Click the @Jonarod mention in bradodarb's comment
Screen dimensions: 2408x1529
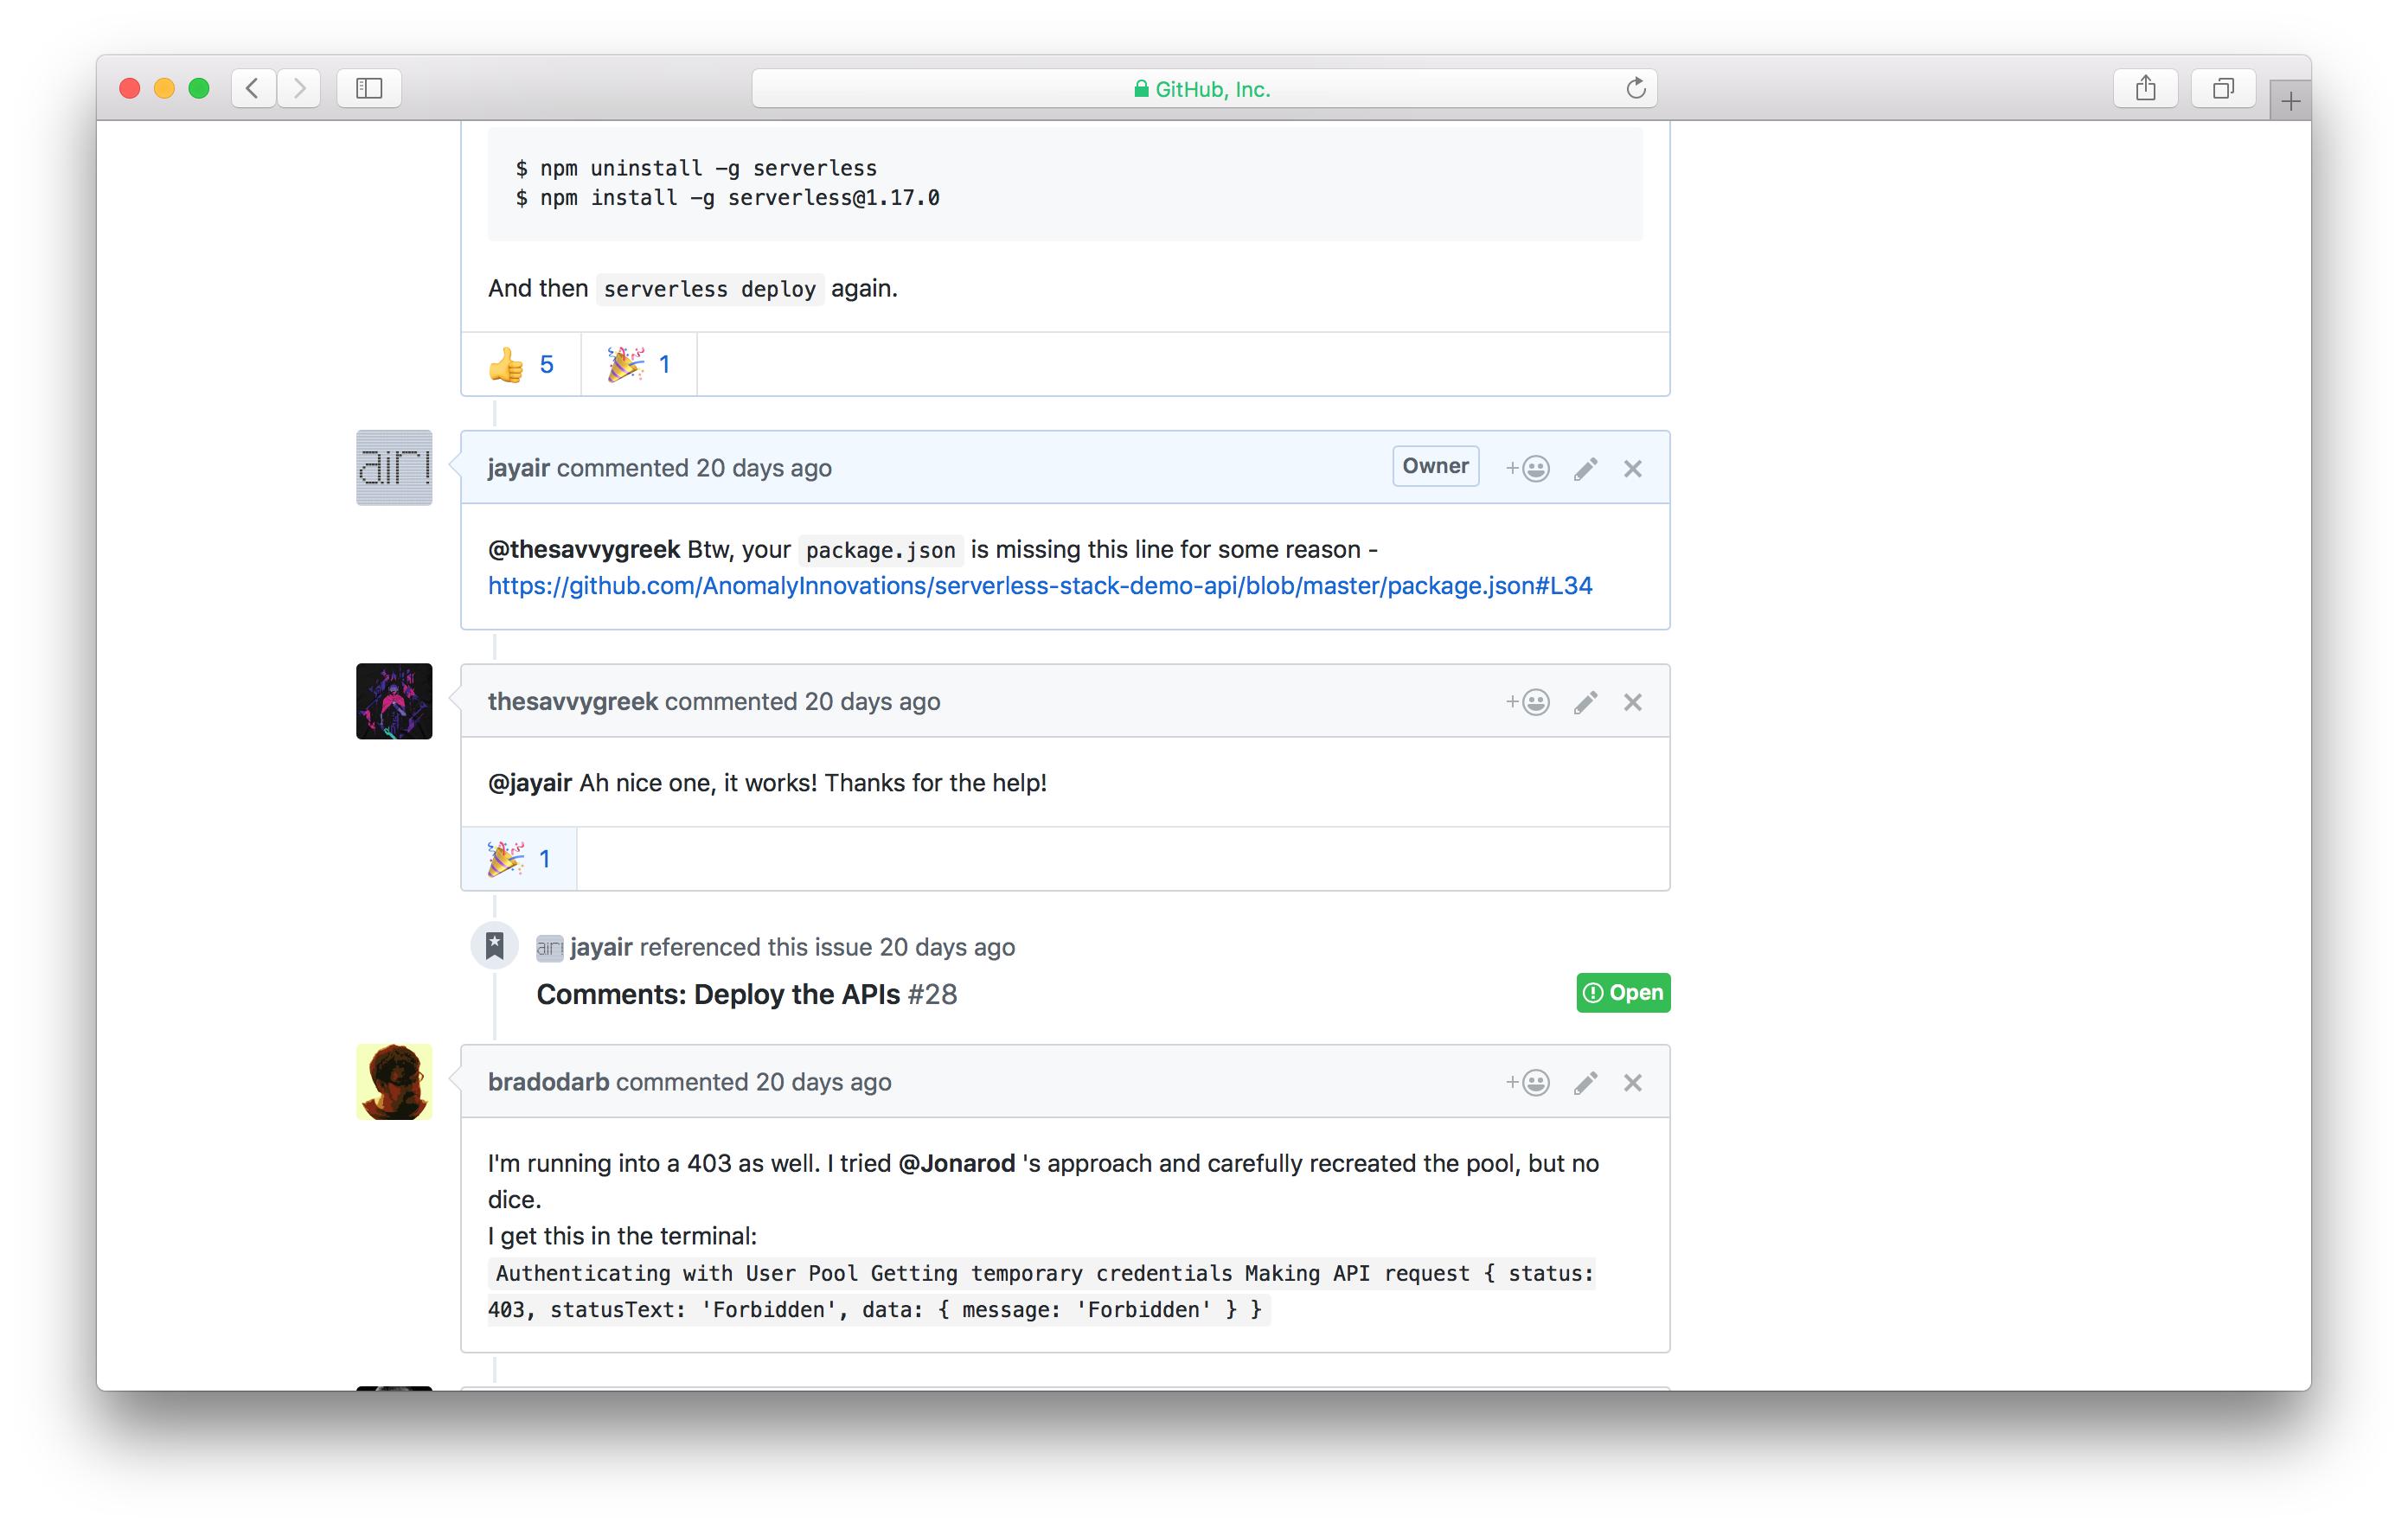(x=956, y=1163)
